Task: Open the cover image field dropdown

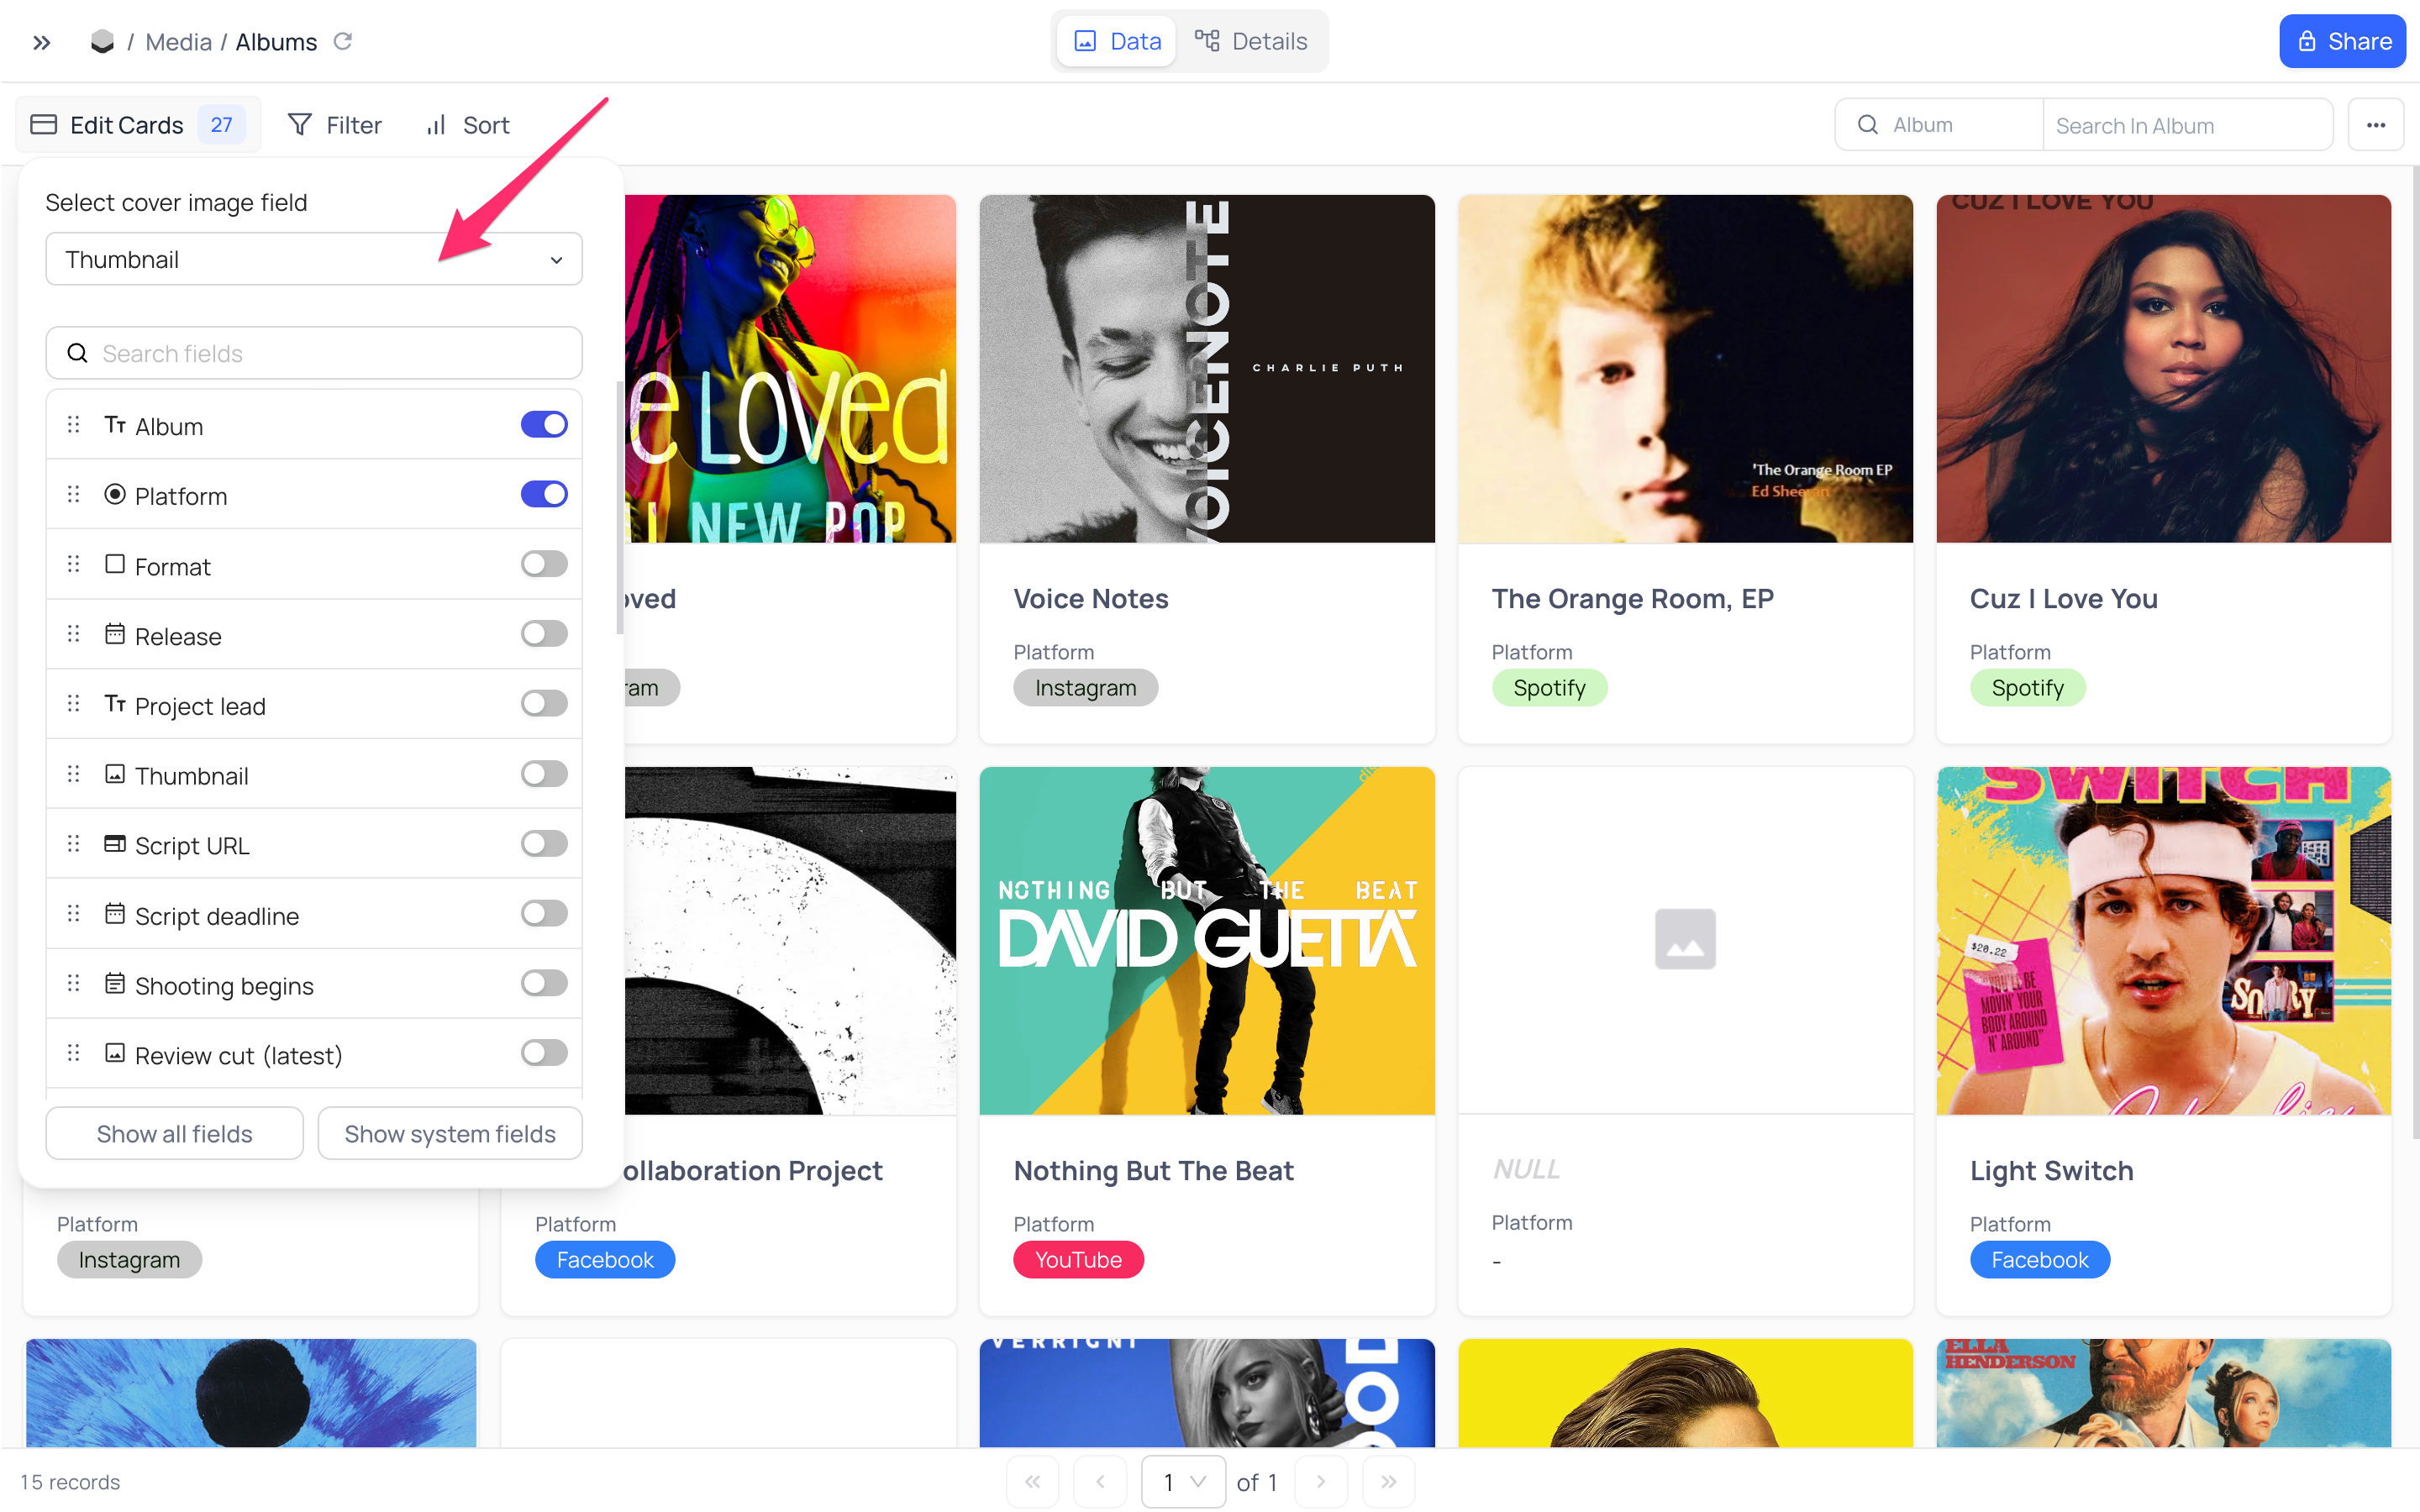Action: pos(313,260)
